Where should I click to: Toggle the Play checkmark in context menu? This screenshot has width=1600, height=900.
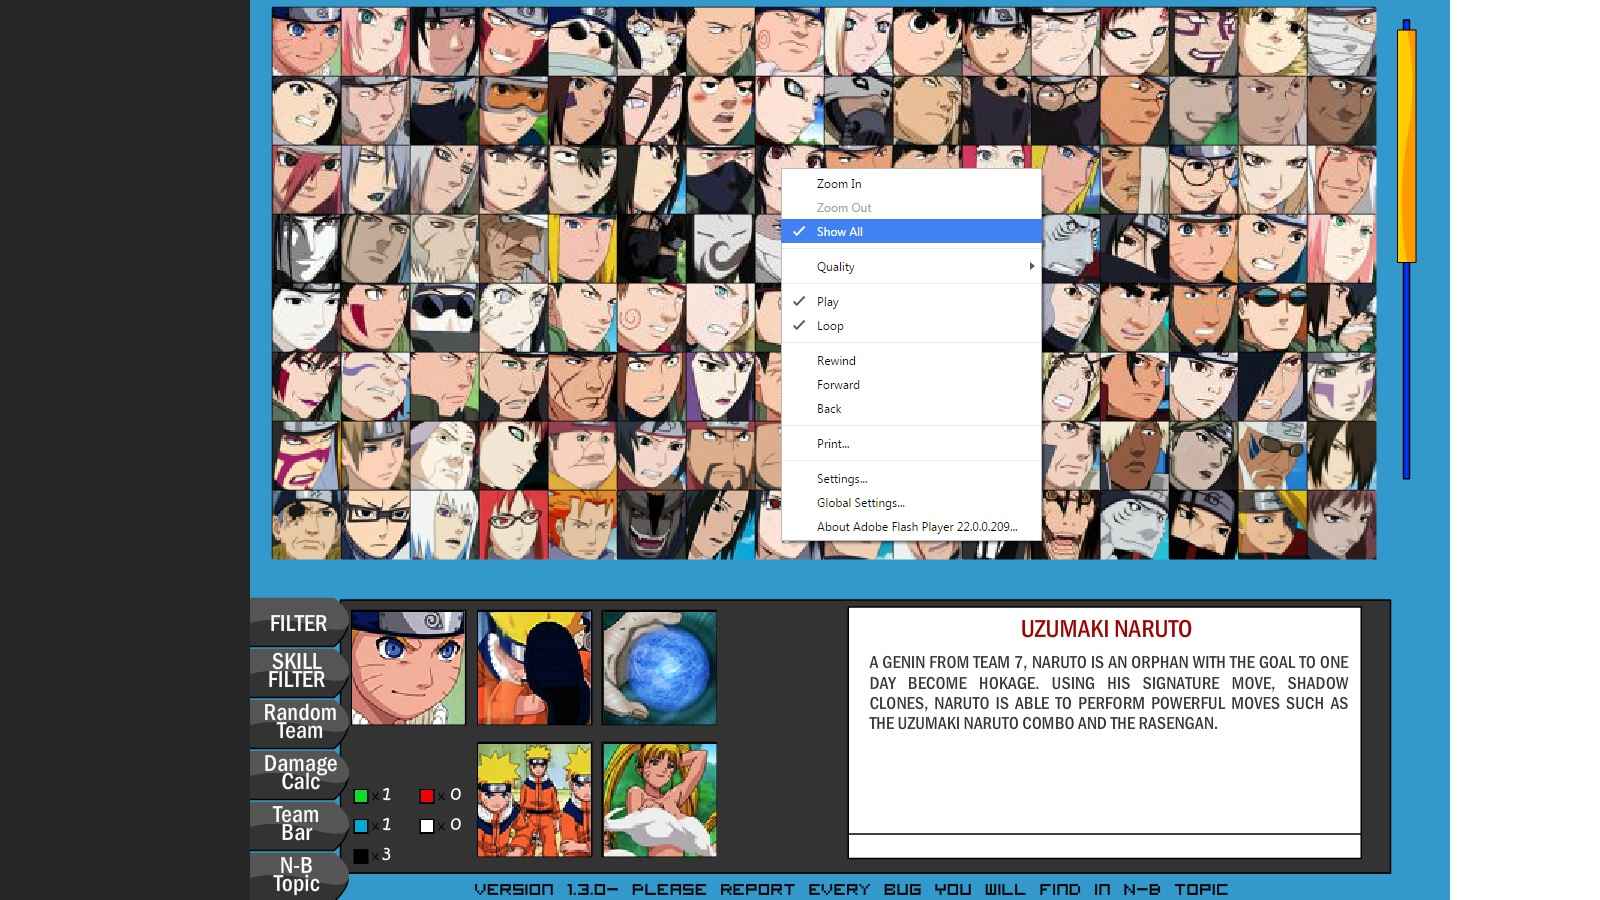(x=827, y=302)
